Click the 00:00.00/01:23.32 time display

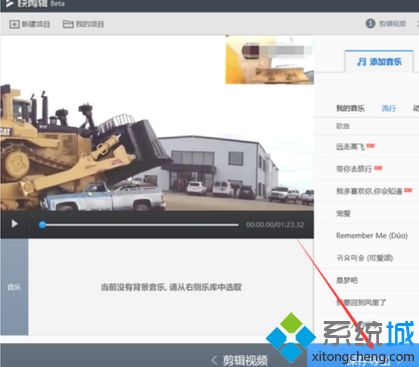pos(275,225)
